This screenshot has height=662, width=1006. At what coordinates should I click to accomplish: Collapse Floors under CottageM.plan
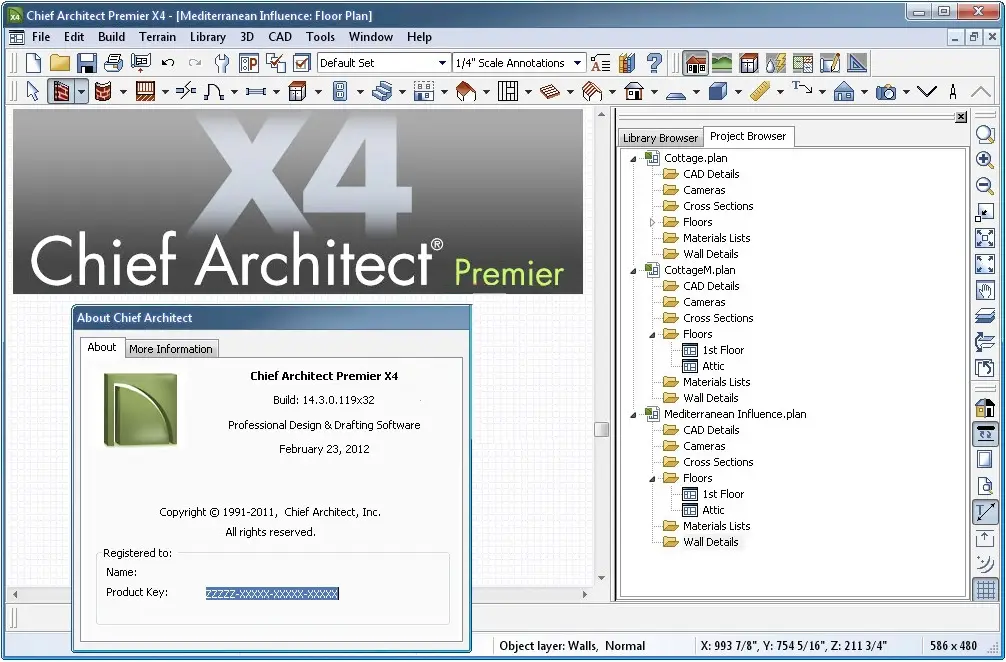(x=652, y=335)
